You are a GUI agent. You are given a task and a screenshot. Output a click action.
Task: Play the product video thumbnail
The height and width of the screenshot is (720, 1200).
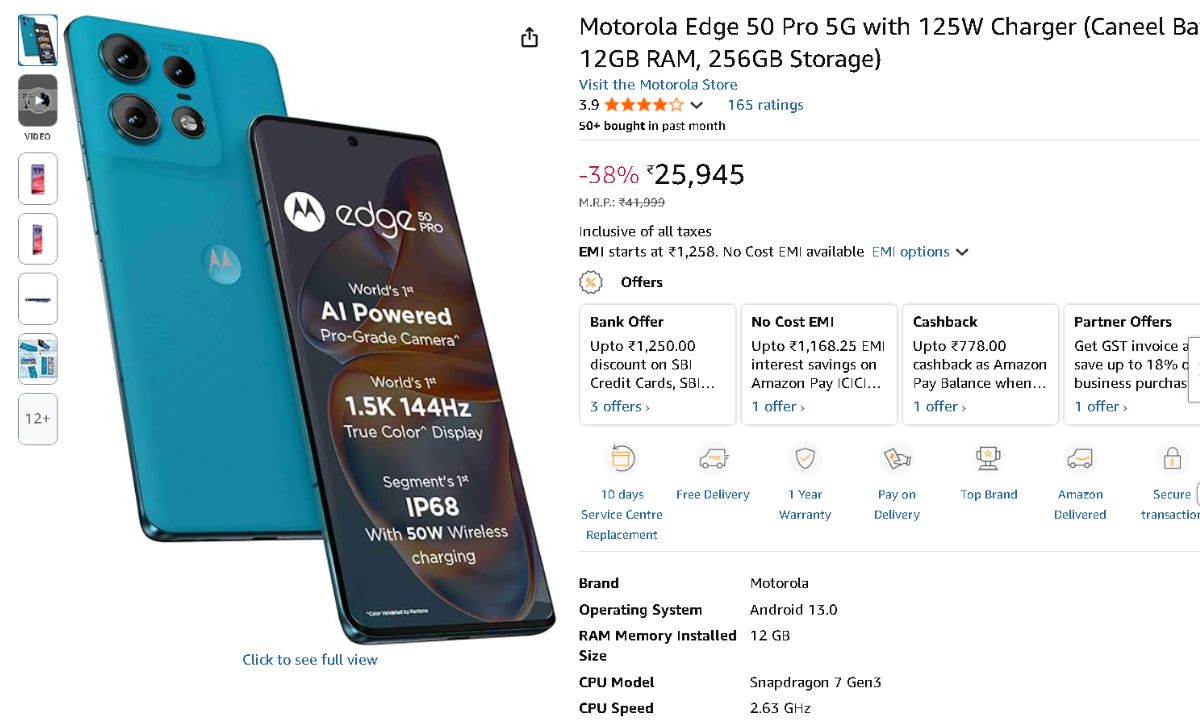click(x=38, y=100)
